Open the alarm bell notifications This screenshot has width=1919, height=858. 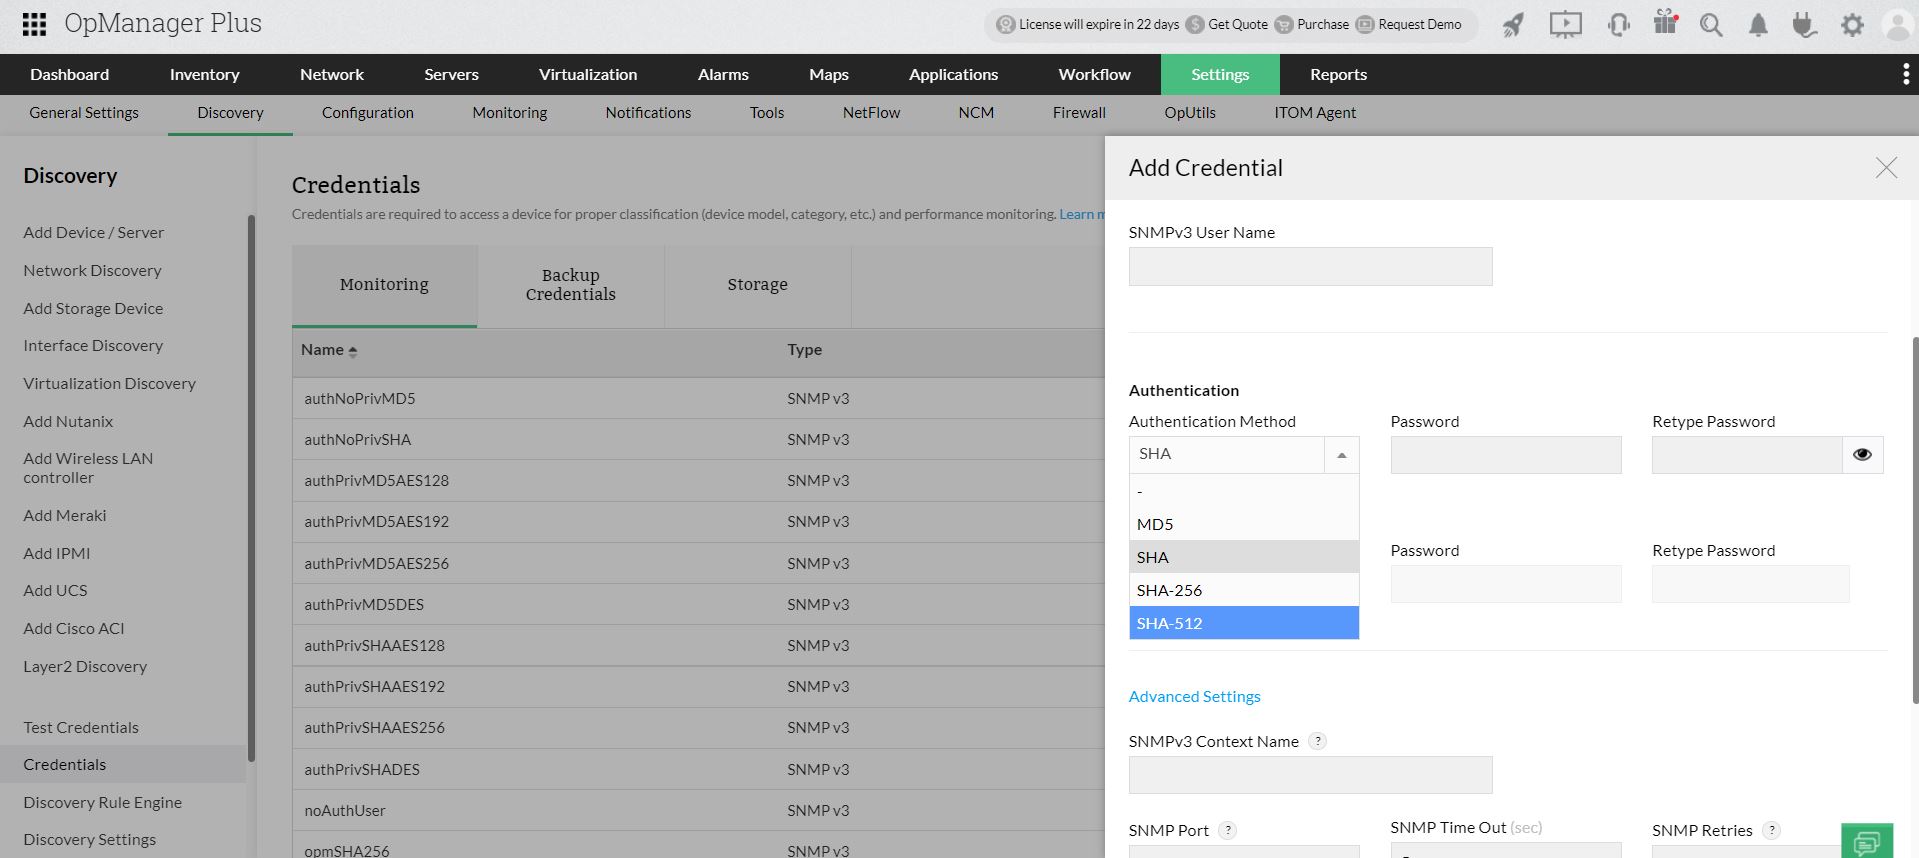(x=1758, y=25)
